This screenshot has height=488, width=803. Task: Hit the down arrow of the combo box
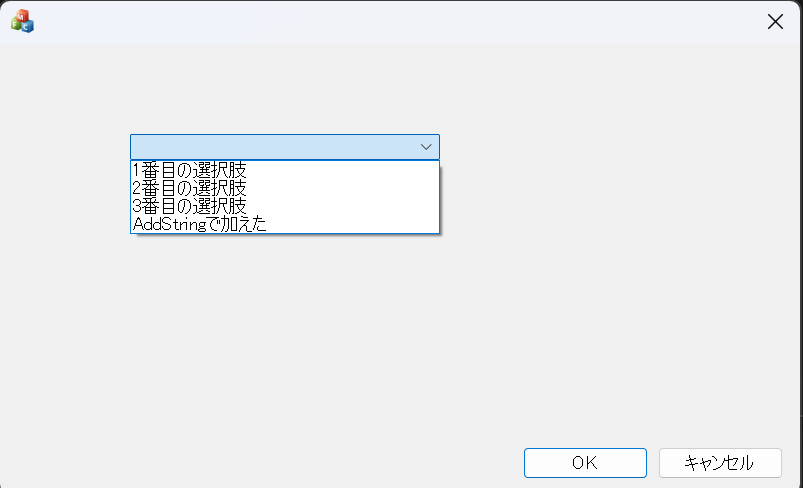pos(426,147)
